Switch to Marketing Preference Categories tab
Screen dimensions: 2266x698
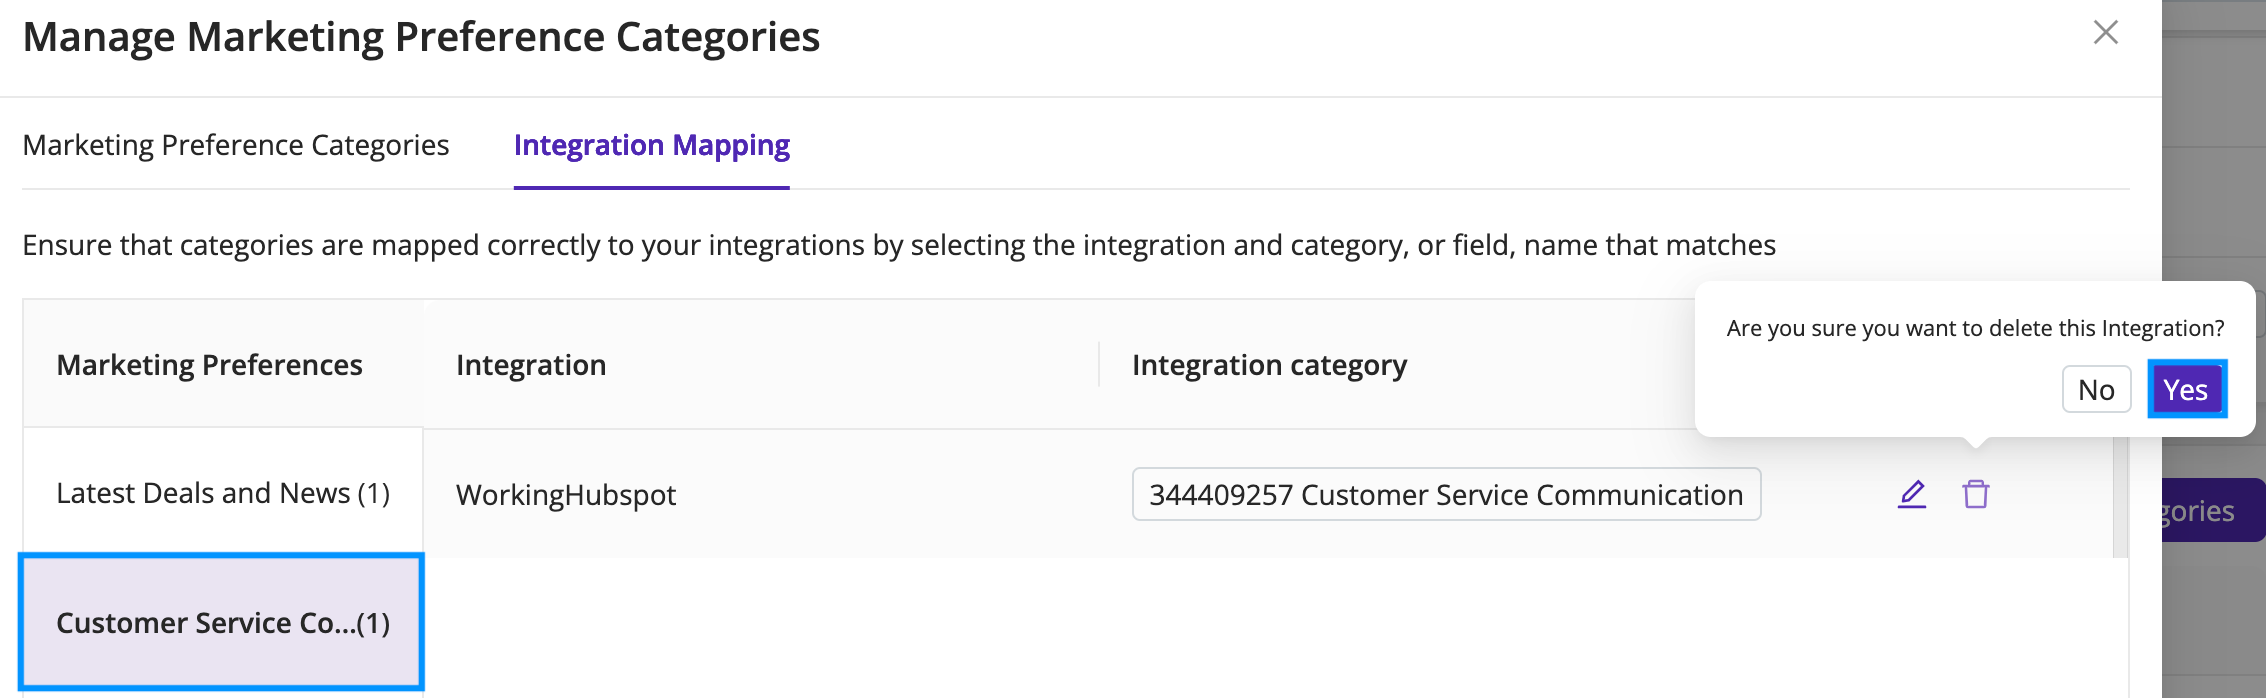pos(236,146)
